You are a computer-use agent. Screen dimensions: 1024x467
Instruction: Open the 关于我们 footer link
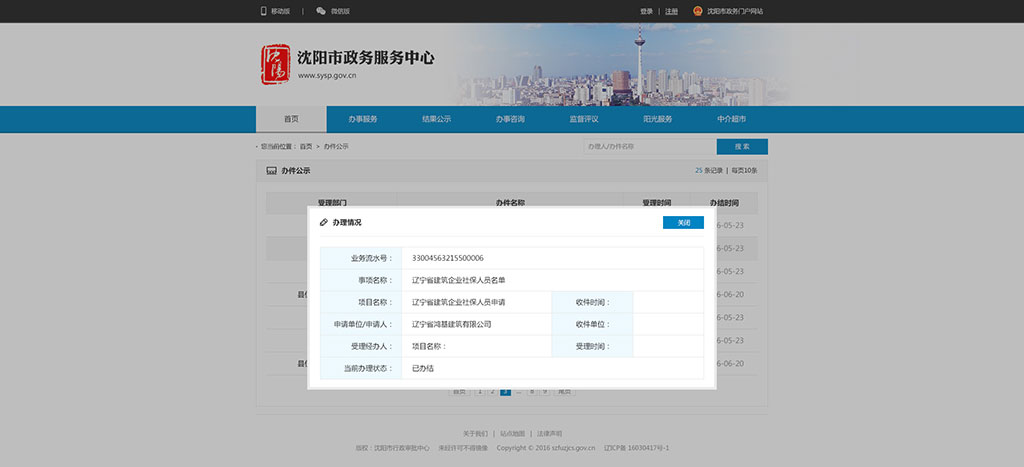coord(475,433)
